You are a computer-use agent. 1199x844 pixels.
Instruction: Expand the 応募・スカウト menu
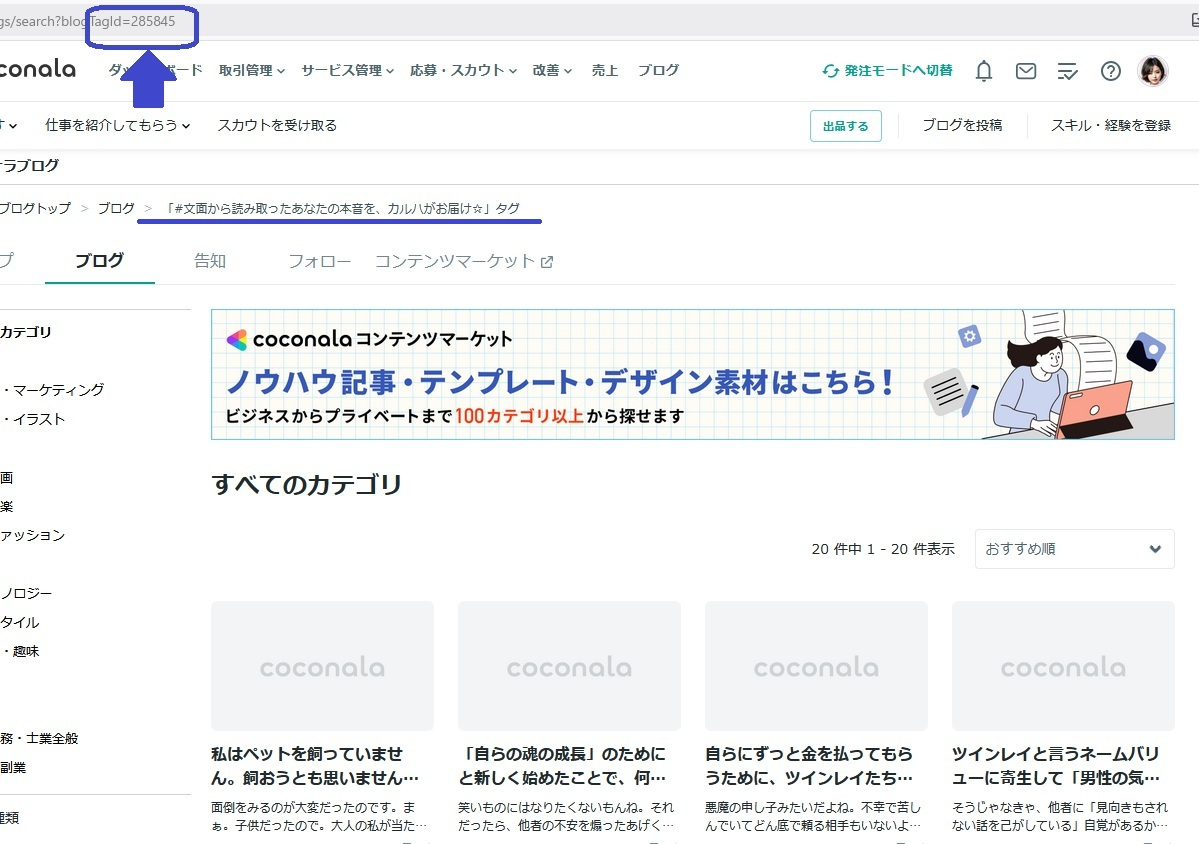tap(463, 70)
